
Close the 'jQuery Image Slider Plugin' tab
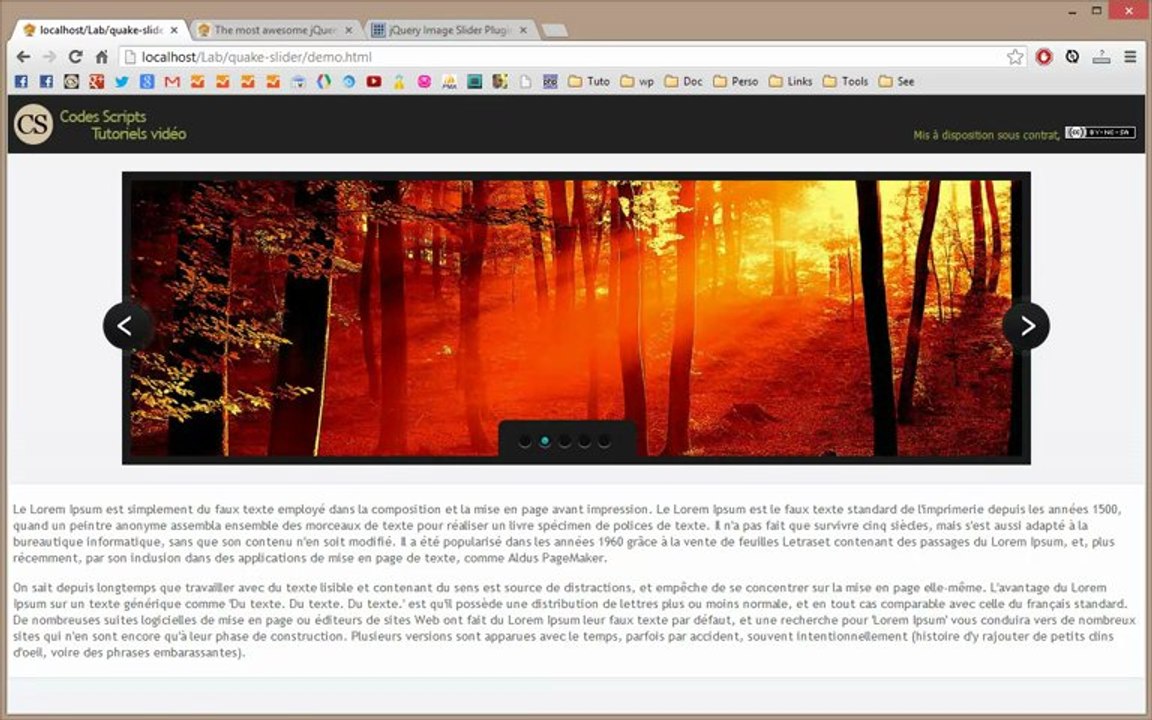click(523, 30)
